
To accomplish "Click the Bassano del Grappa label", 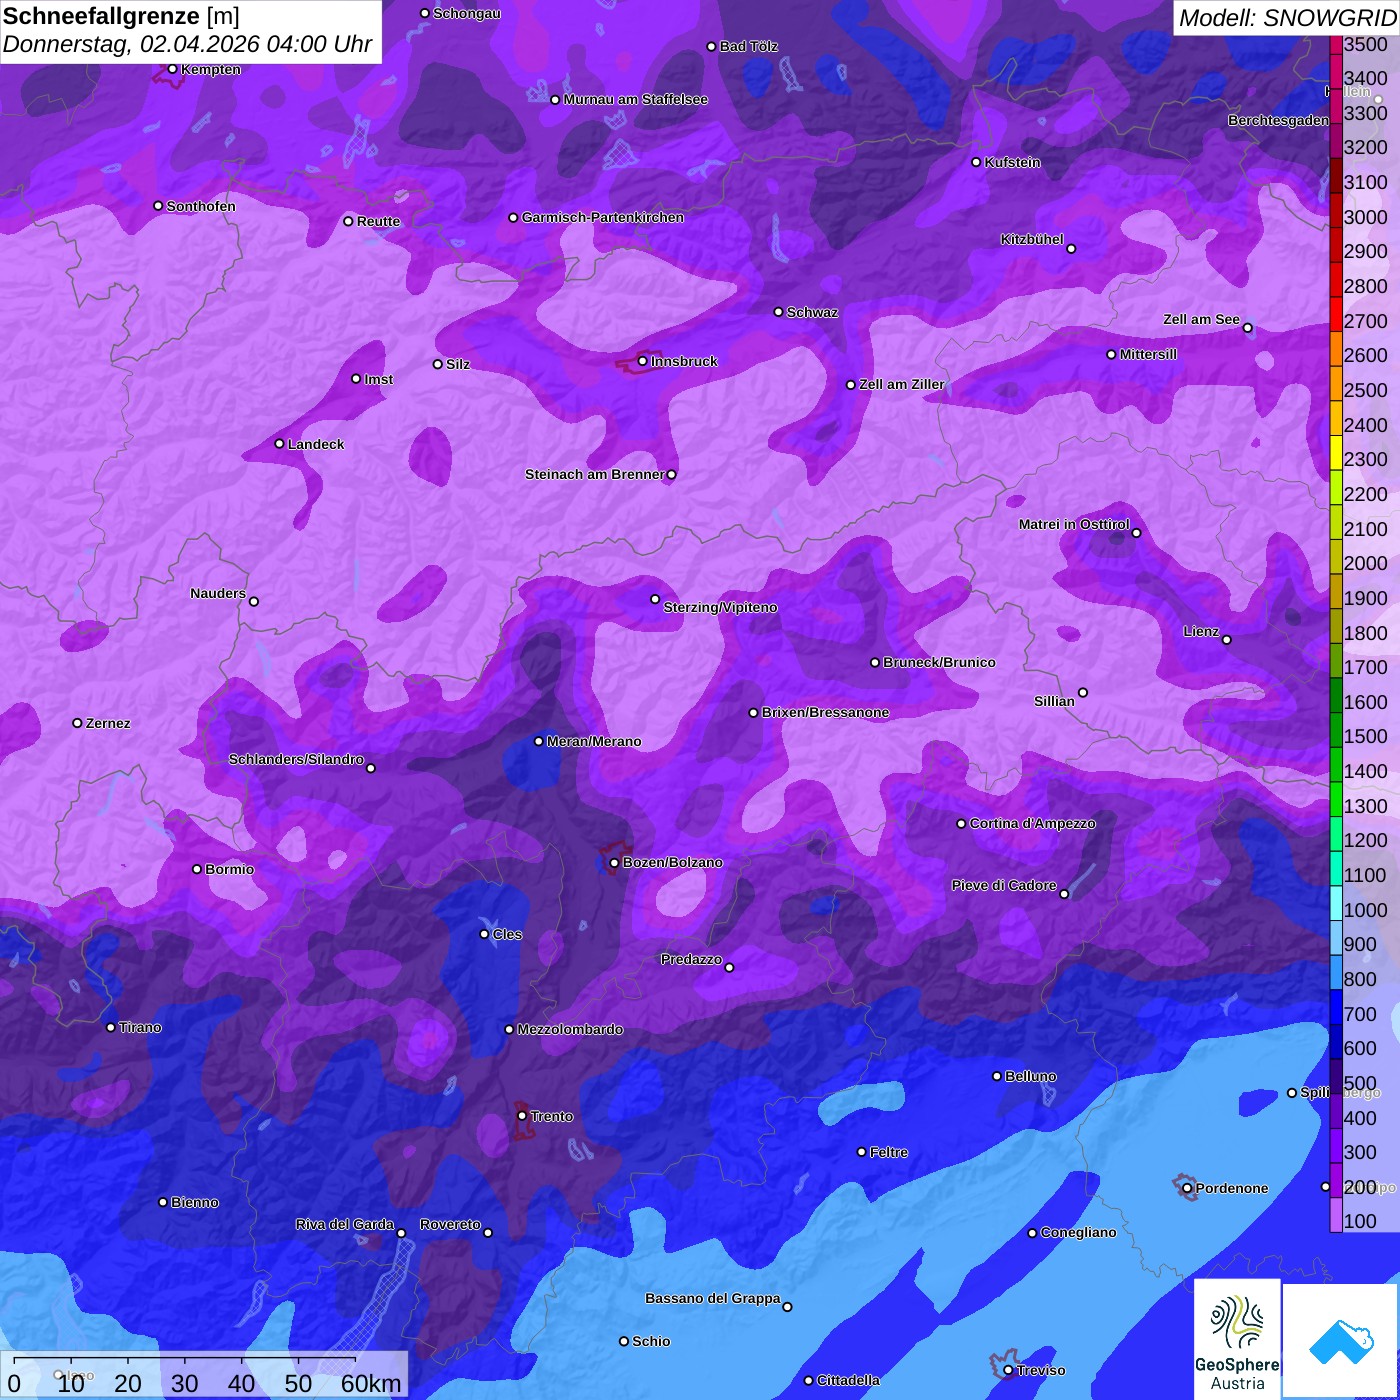I will [x=713, y=1298].
